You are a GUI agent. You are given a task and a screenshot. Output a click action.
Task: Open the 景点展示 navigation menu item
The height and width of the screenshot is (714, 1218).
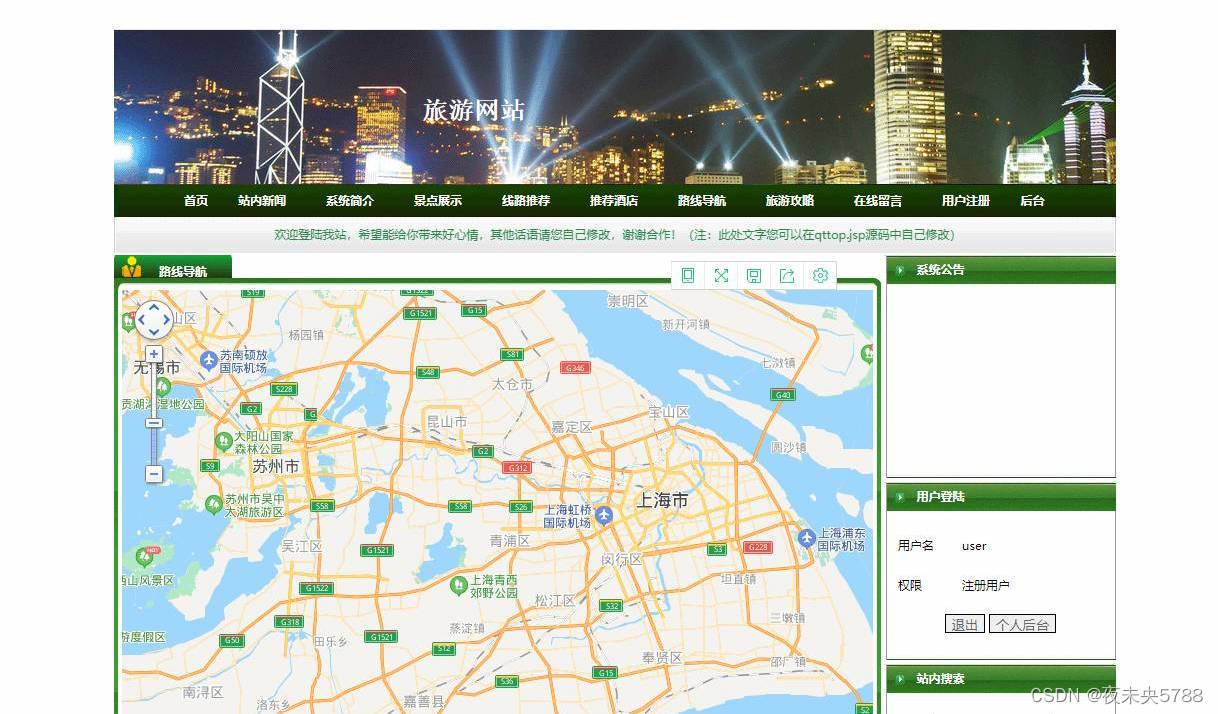pos(438,200)
